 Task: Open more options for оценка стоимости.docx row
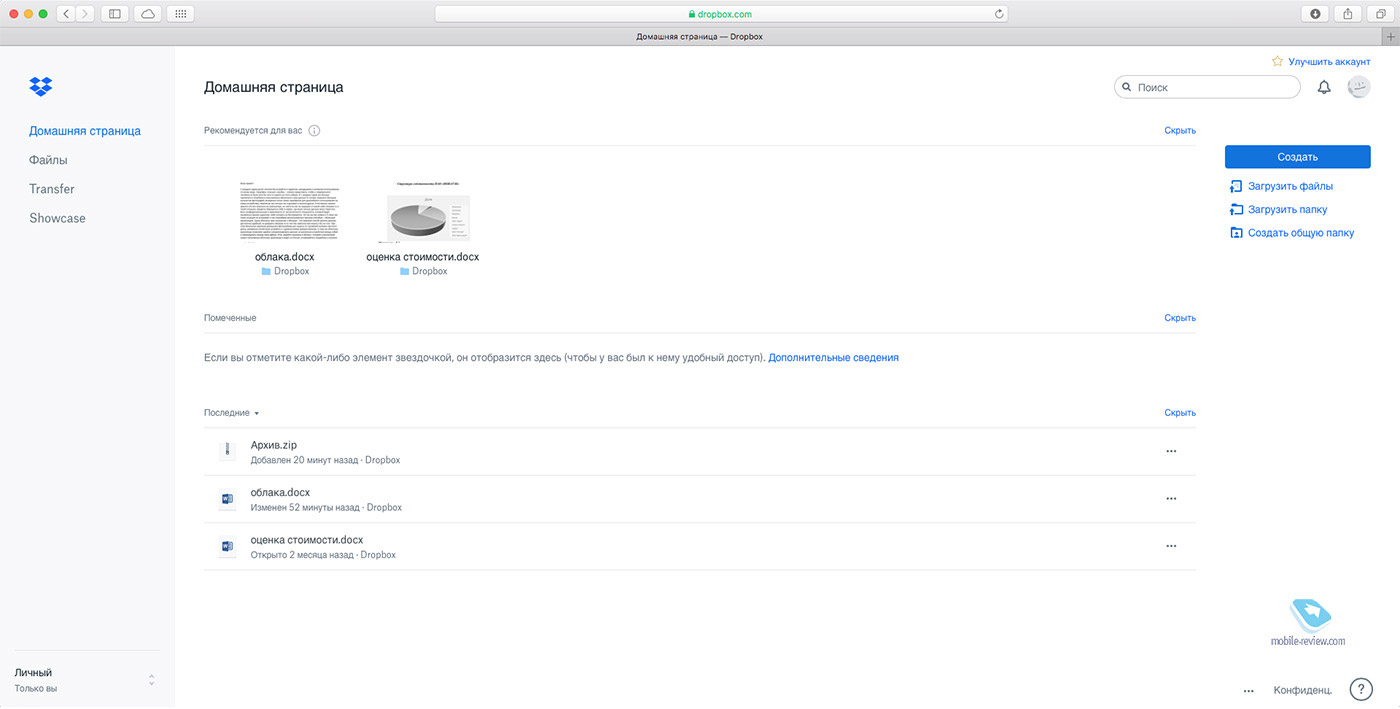pyautogui.click(x=1171, y=546)
